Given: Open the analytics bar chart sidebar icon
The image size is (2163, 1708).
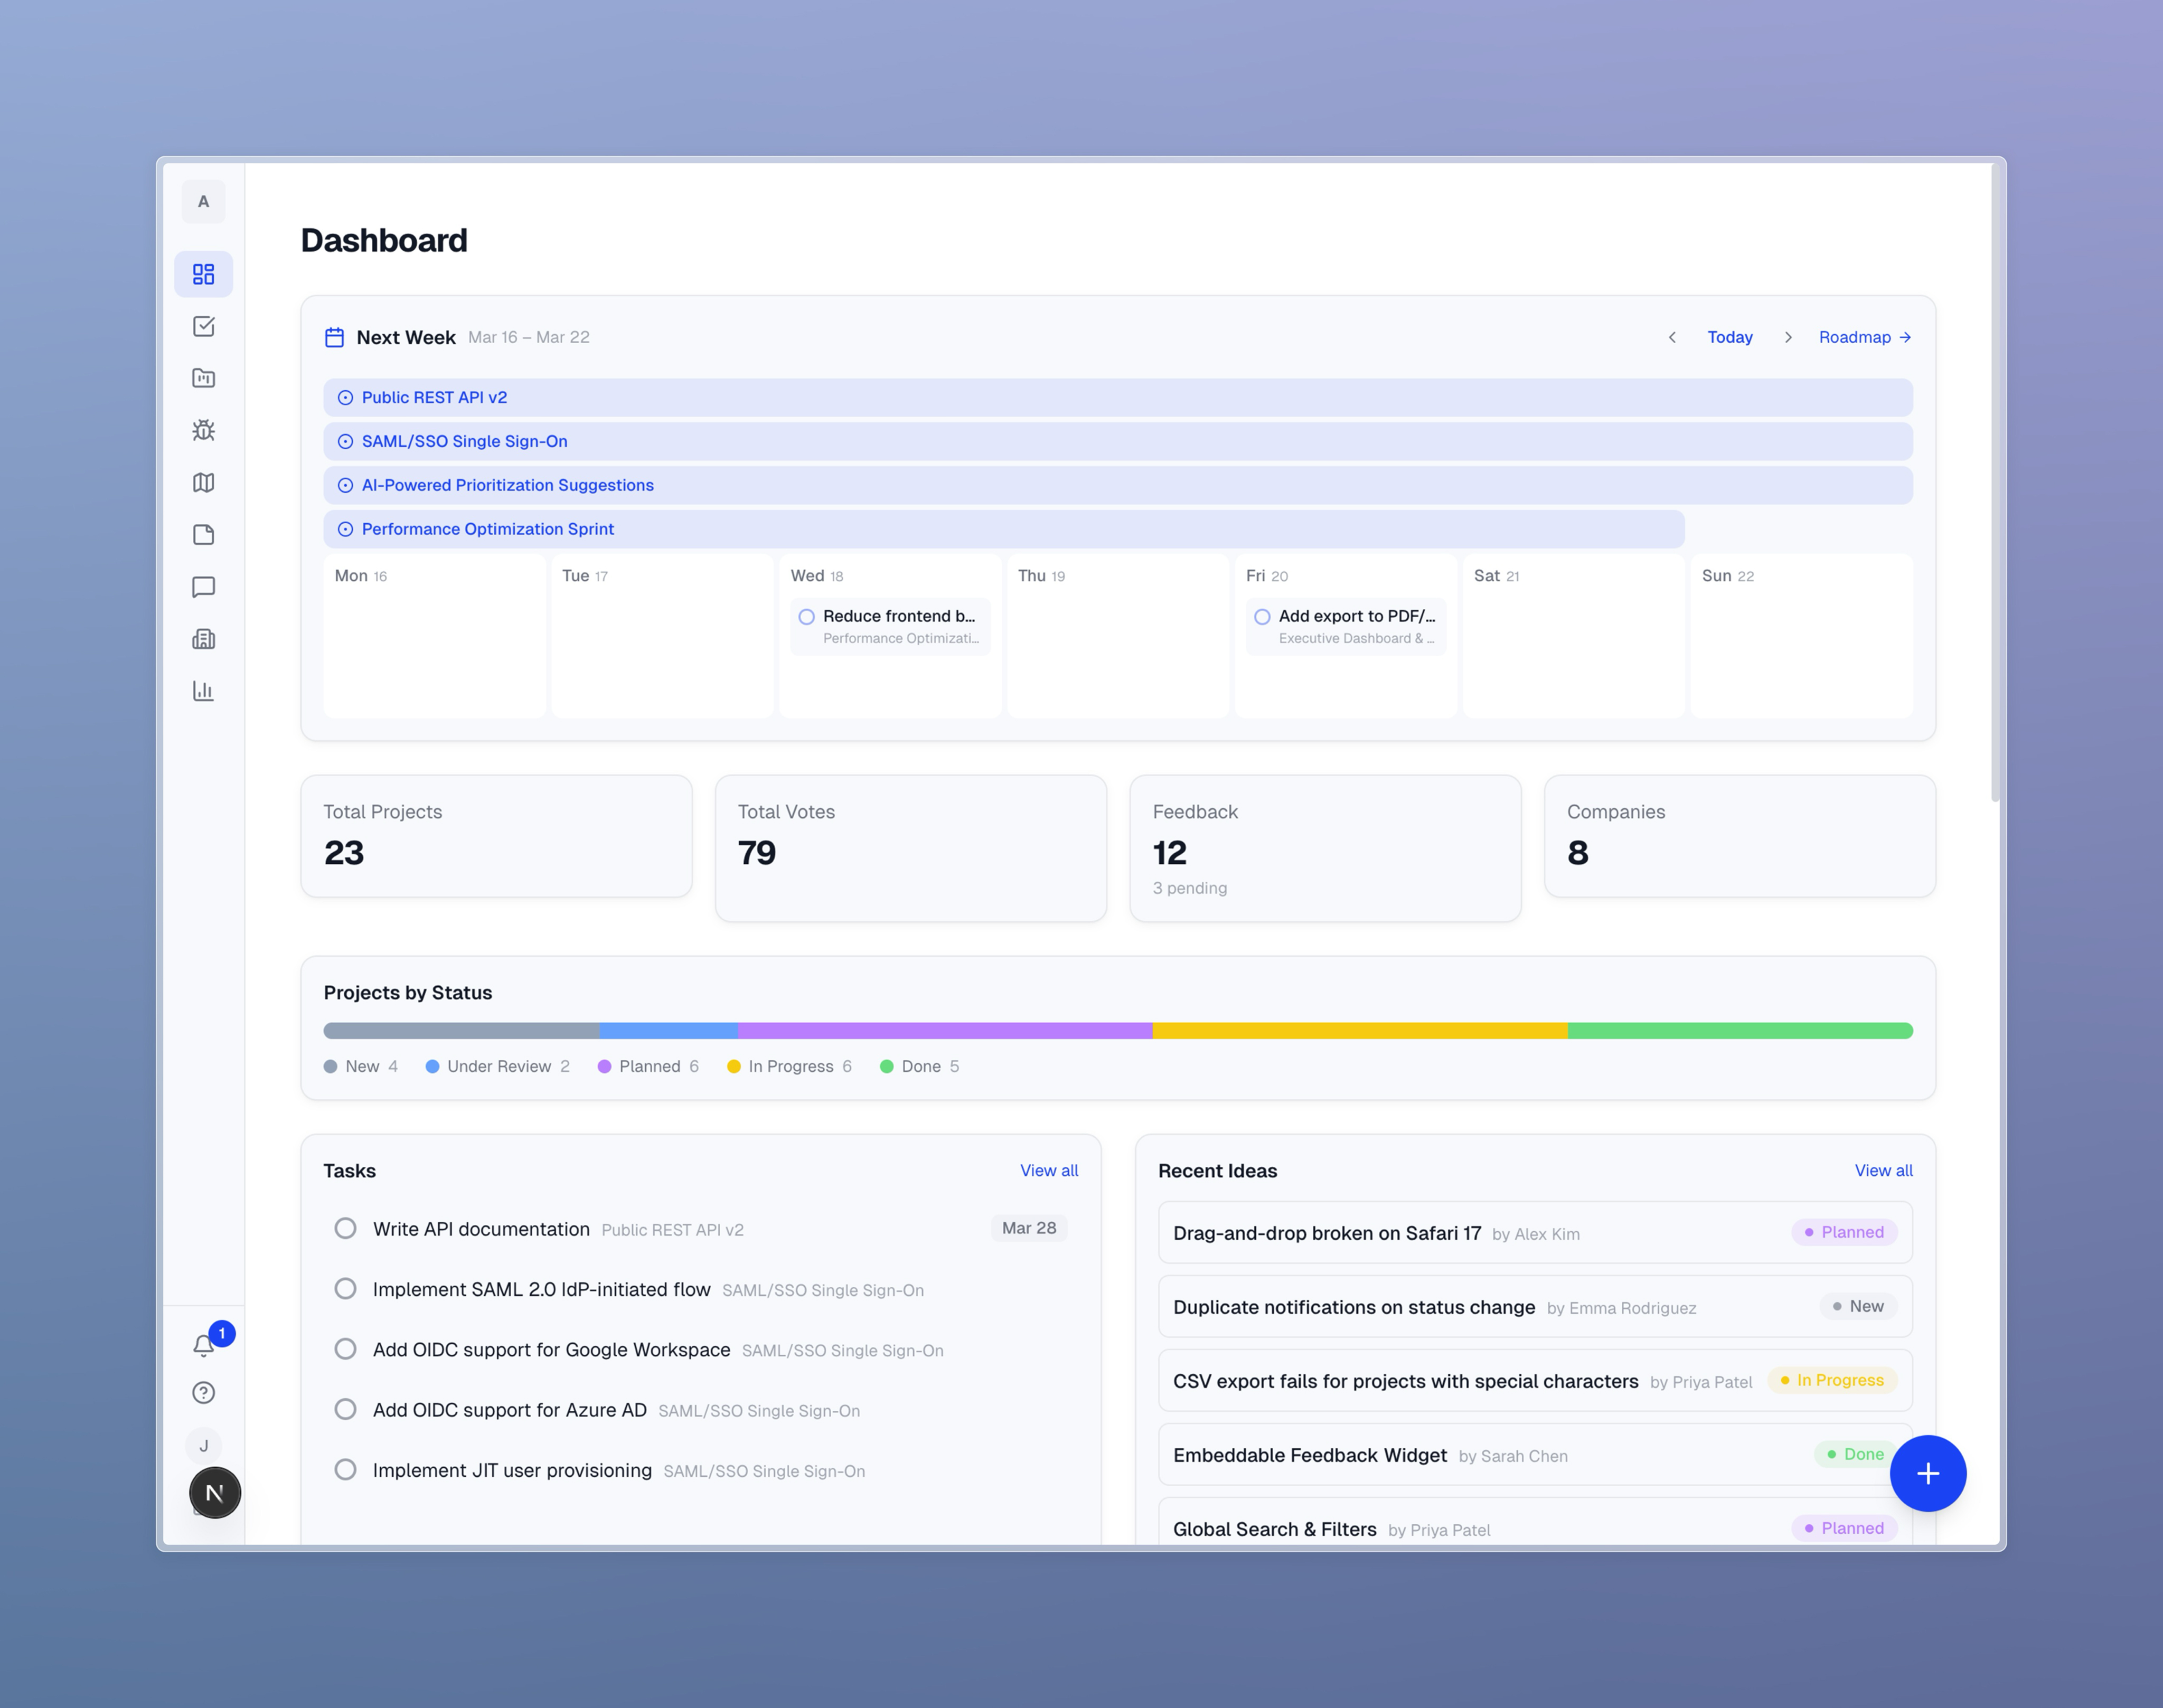Looking at the screenshot, I should pyautogui.click(x=203, y=691).
